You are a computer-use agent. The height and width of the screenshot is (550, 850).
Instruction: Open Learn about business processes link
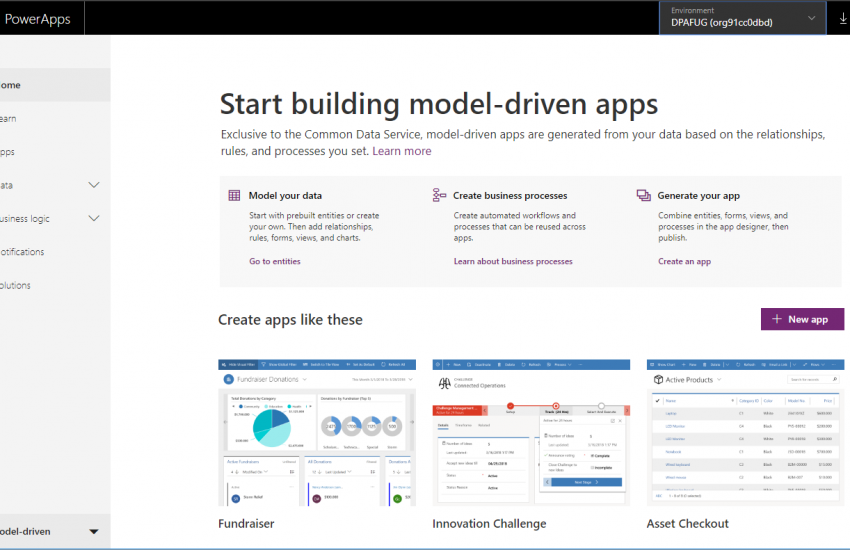coord(513,261)
